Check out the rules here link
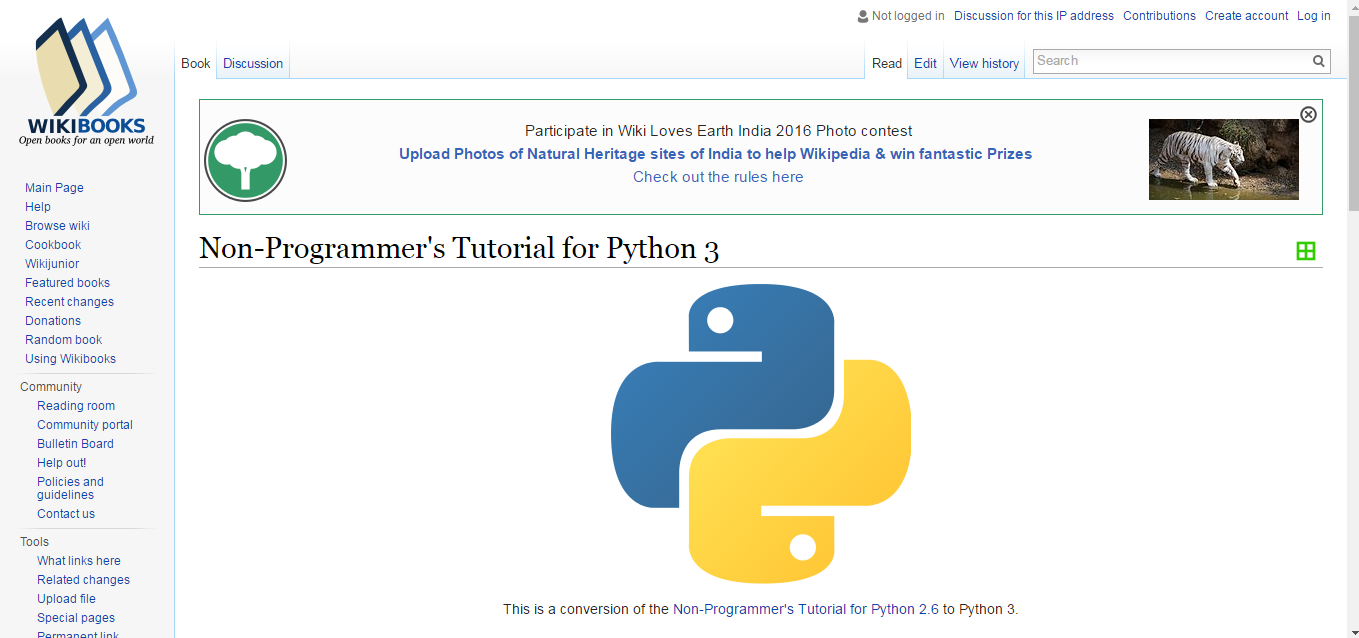1359x638 pixels. point(717,176)
